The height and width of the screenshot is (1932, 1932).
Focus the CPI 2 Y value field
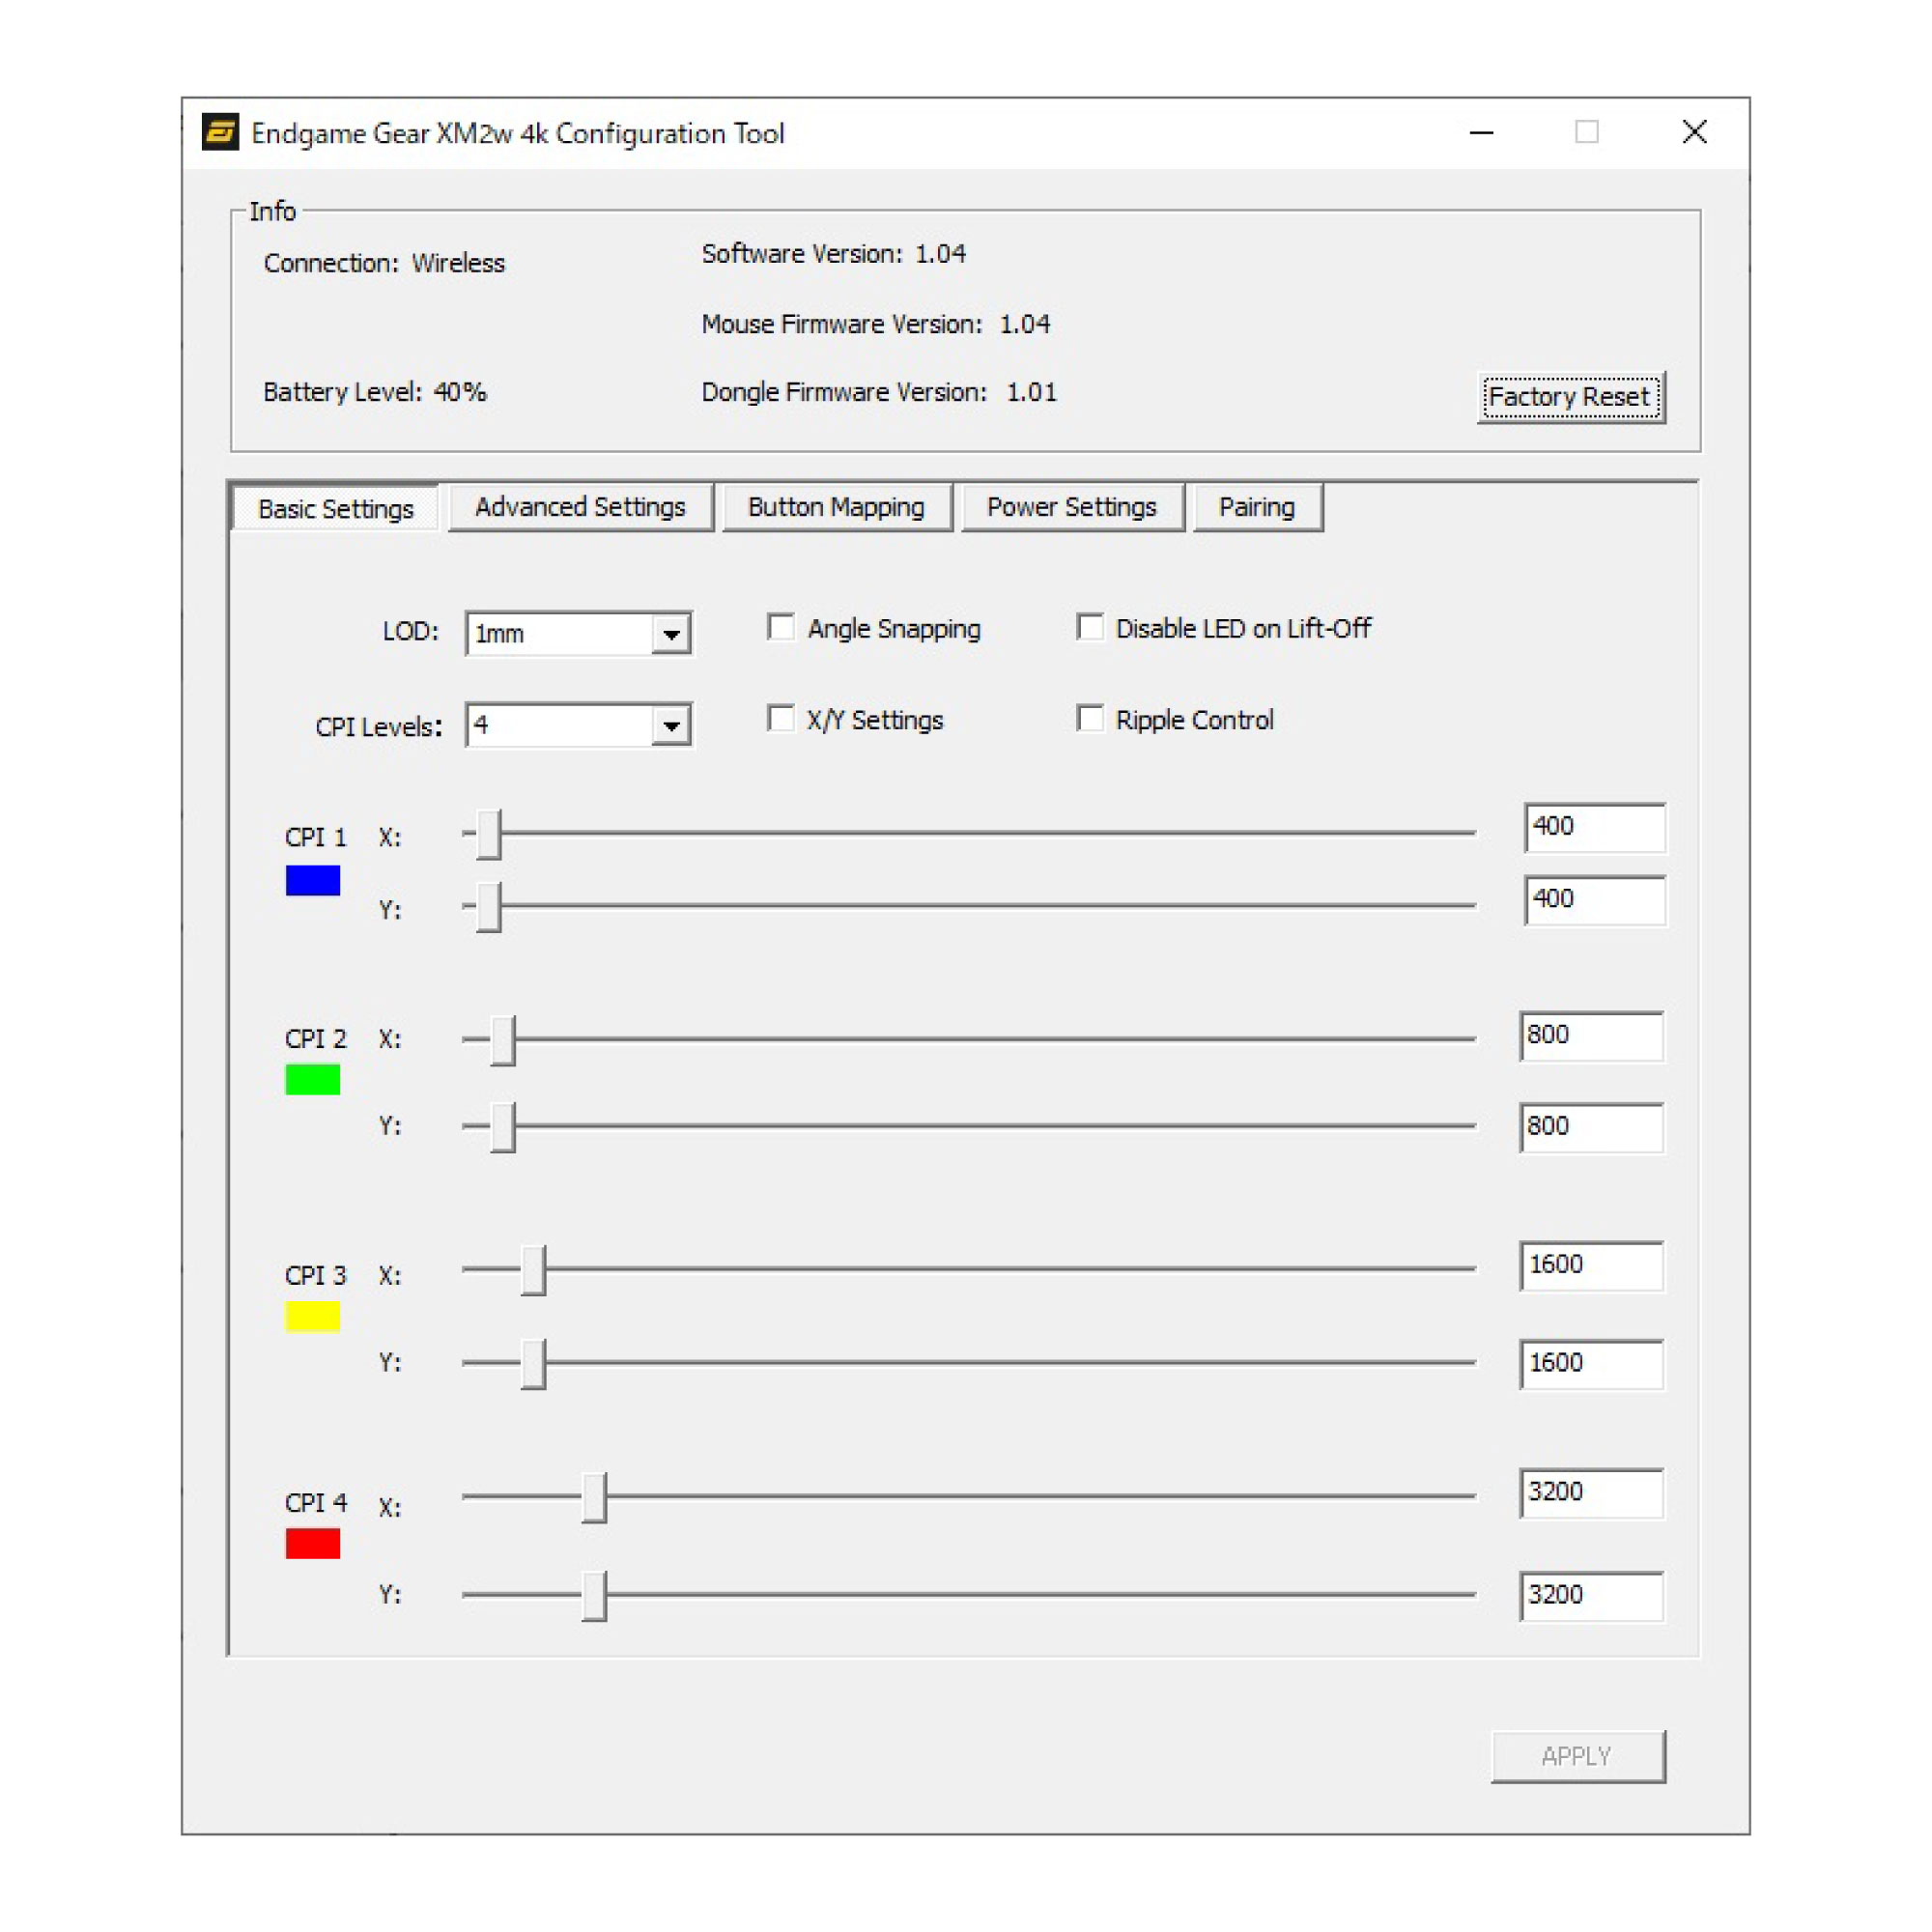pyautogui.click(x=1592, y=1127)
